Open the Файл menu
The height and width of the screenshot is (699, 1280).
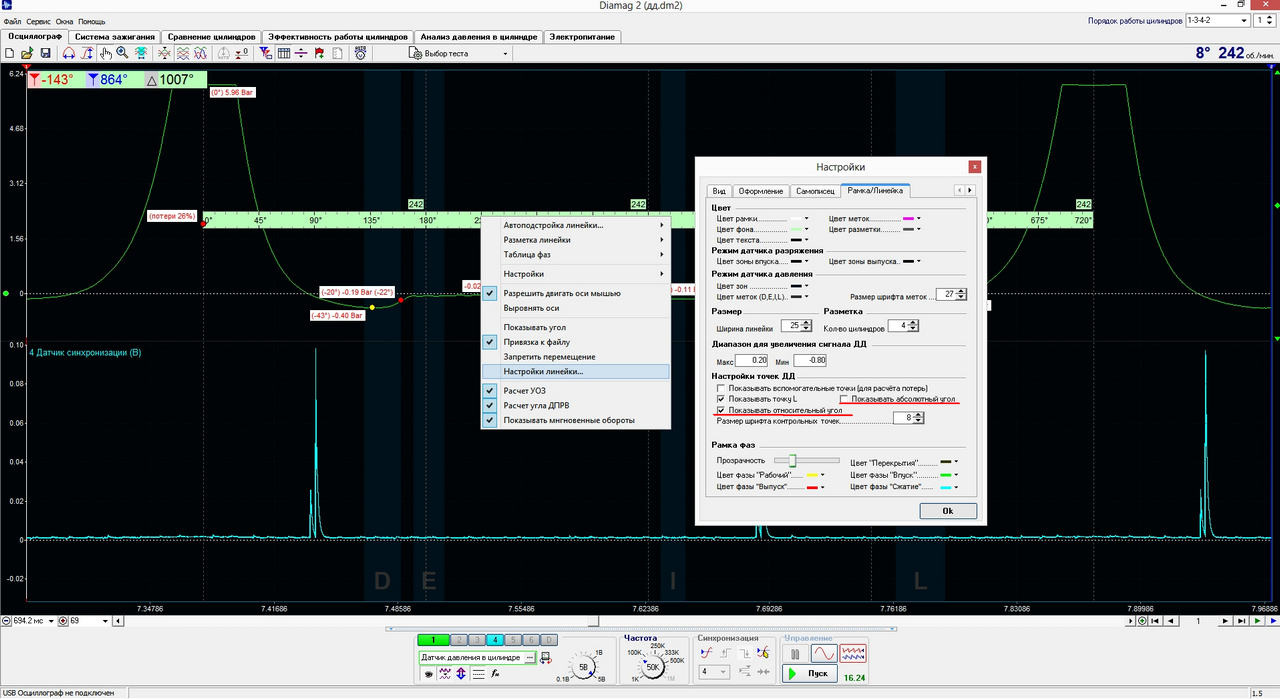coord(12,21)
